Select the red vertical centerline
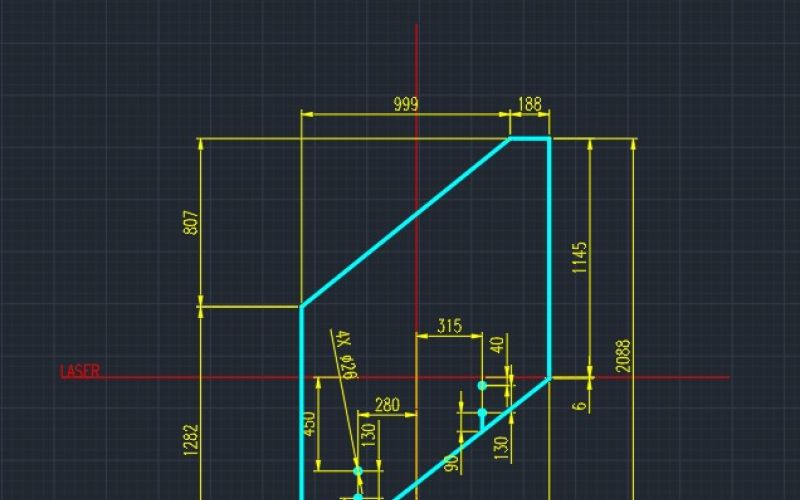 pyautogui.click(x=416, y=200)
